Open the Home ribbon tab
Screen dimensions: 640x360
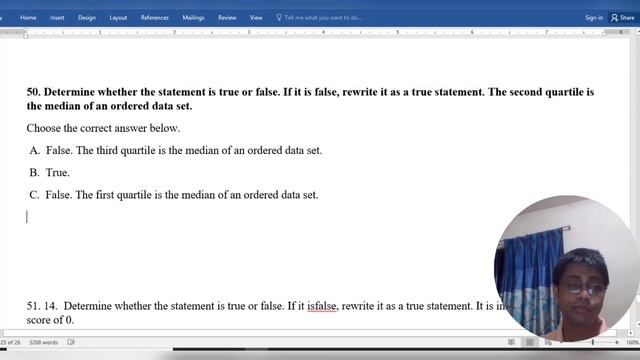point(28,18)
